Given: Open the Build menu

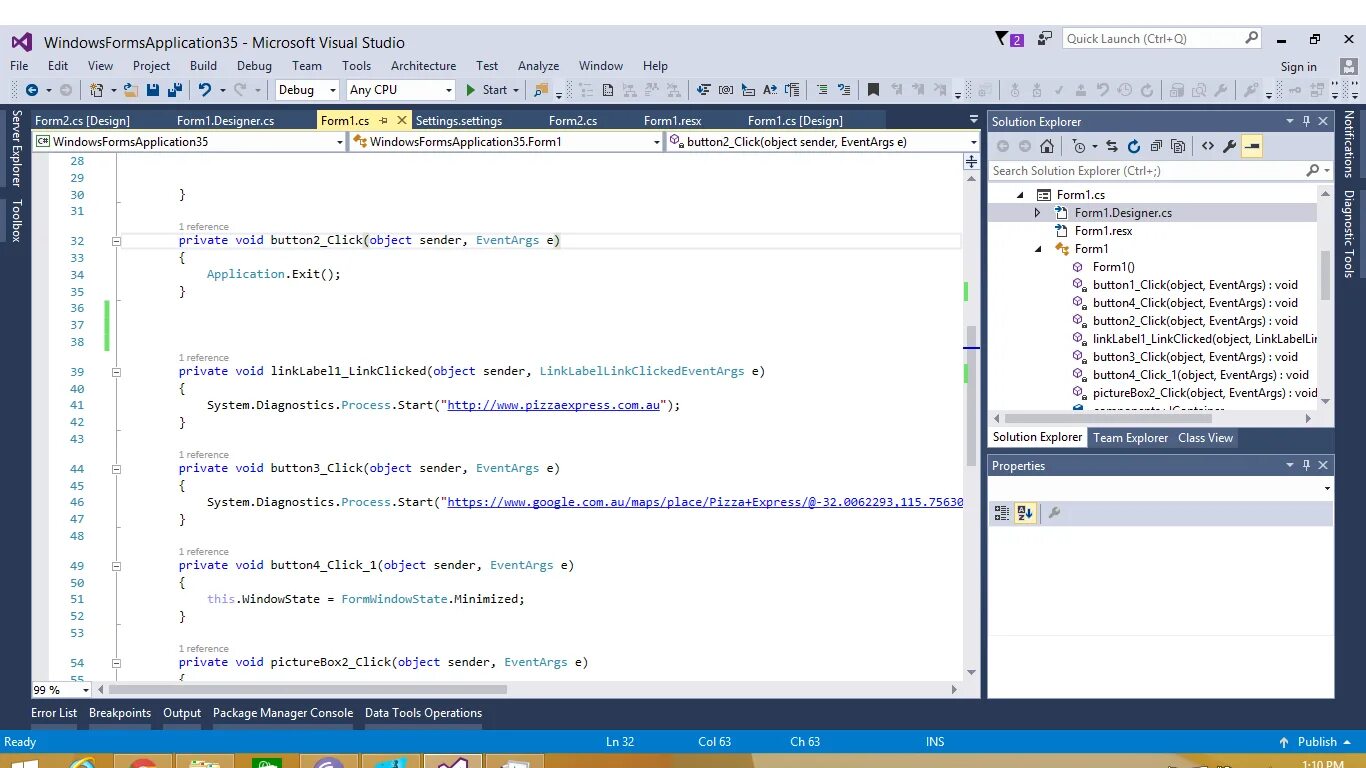Looking at the screenshot, I should [203, 66].
